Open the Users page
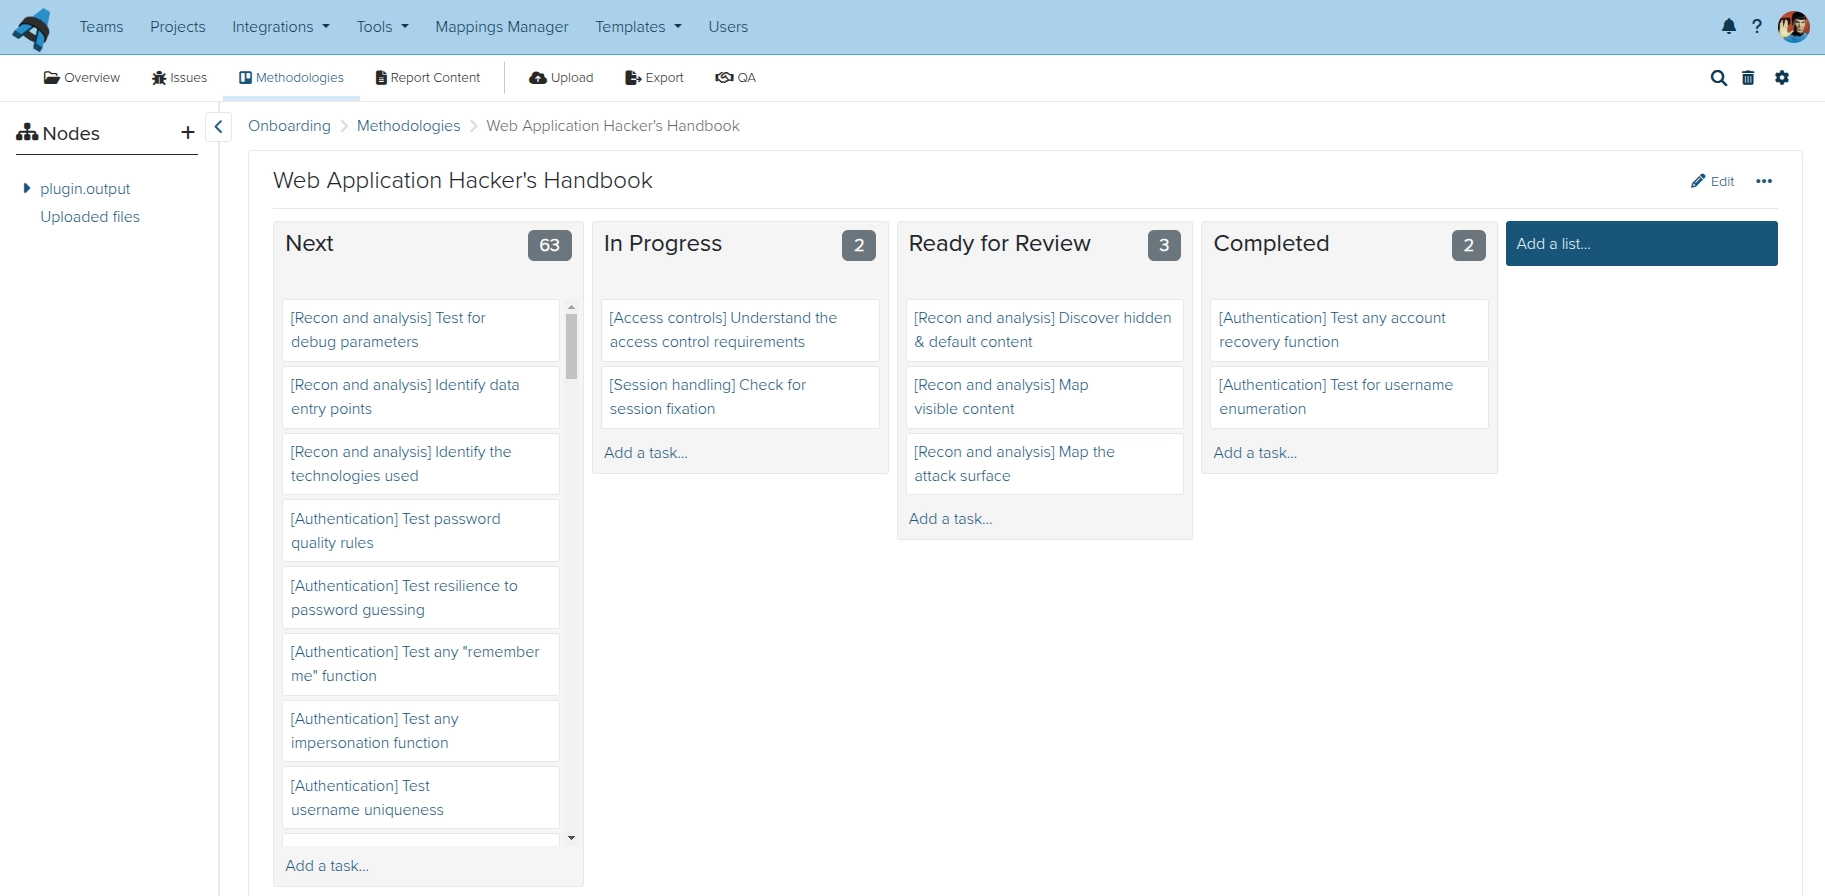Screen dimensions: 1825x896 (728, 27)
